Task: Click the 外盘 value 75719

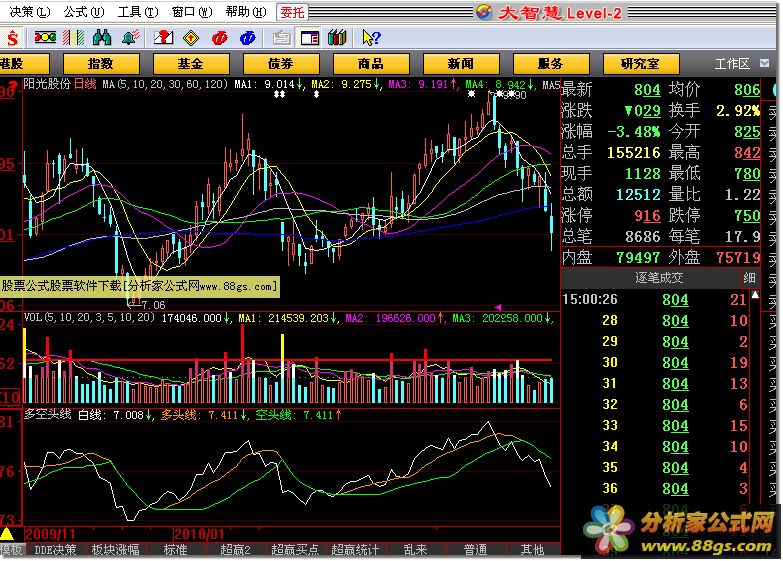Action: click(738, 257)
